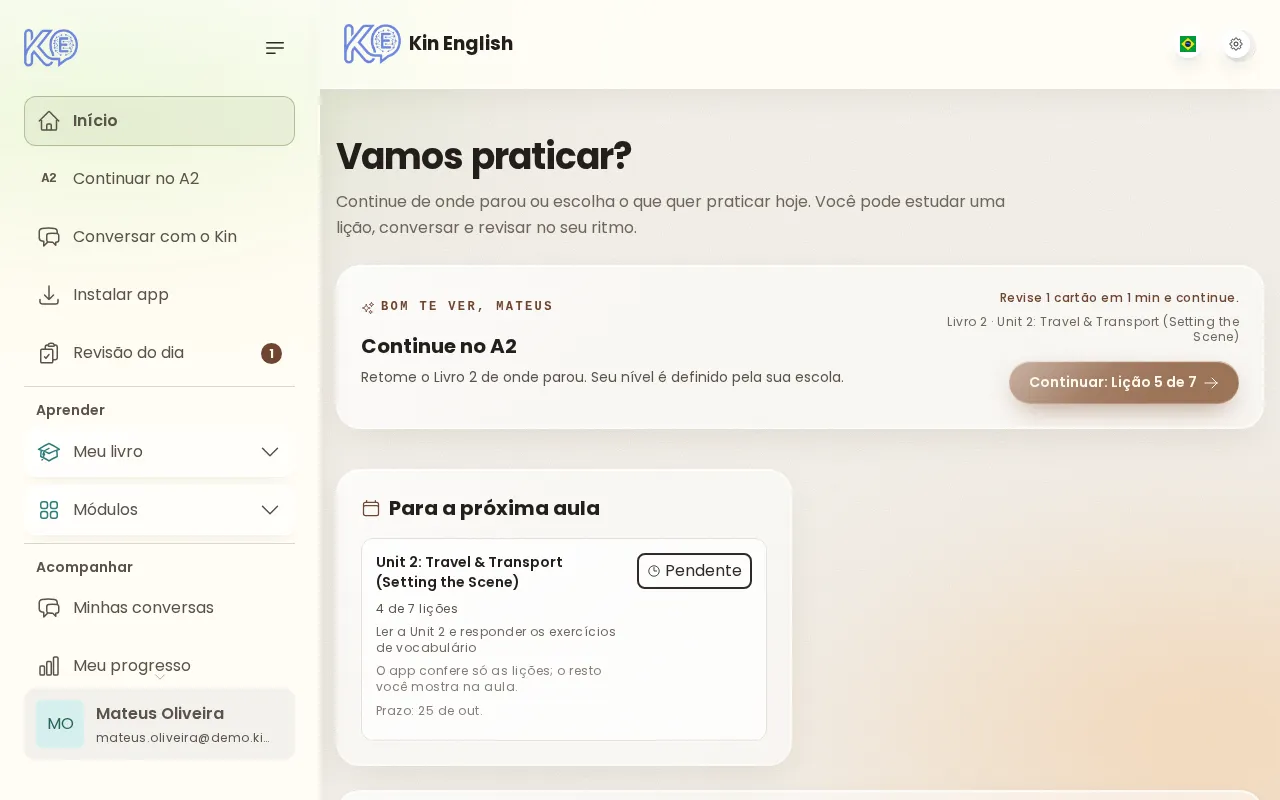This screenshot has height=800, width=1280.
Task: Expand the Meu livro section chevron
Action: (x=270, y=452)
